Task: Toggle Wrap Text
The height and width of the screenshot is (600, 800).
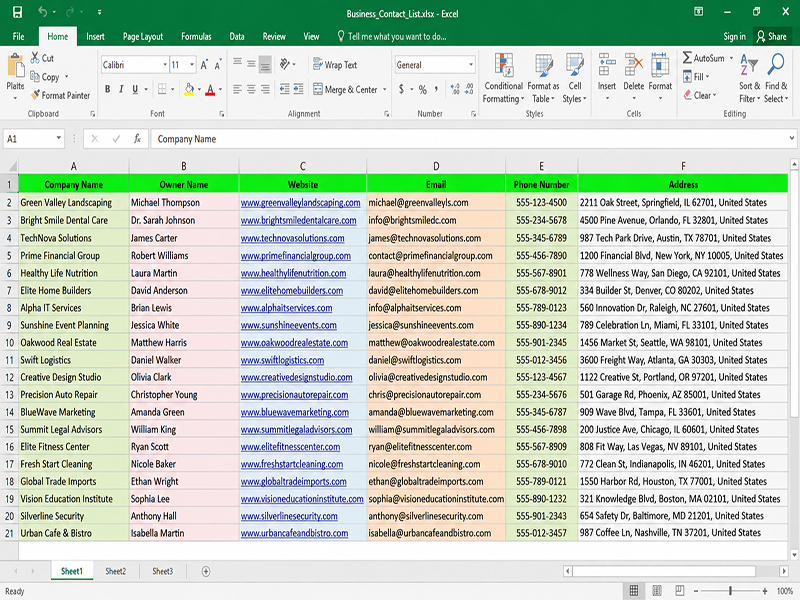Action: click(335, 65)
